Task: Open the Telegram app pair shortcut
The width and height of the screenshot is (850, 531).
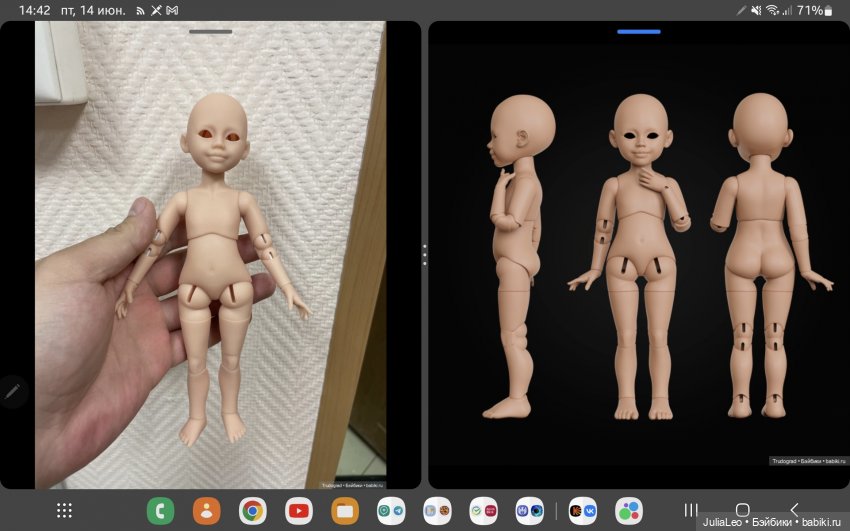Action: click(391, 510)
